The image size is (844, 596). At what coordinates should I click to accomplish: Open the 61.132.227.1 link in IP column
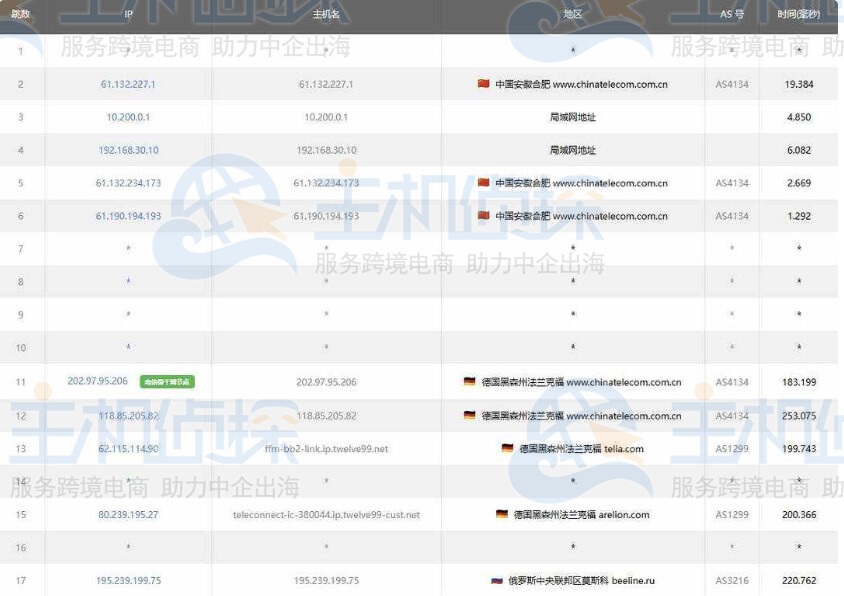pos(128,85)
